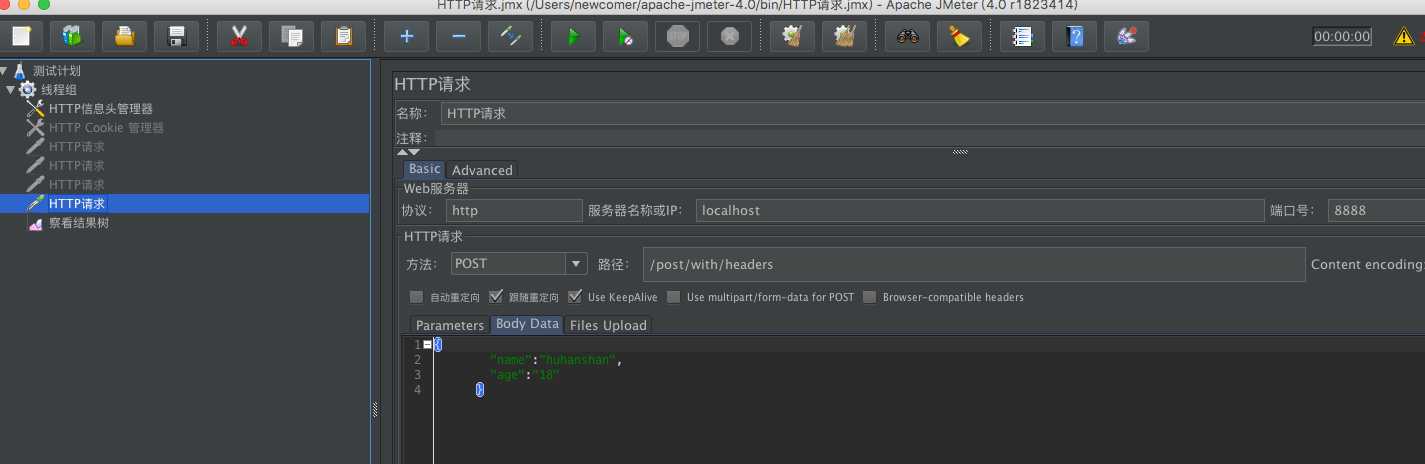
Task: Switch to the Basic tab
Action: tap(424, 170)
